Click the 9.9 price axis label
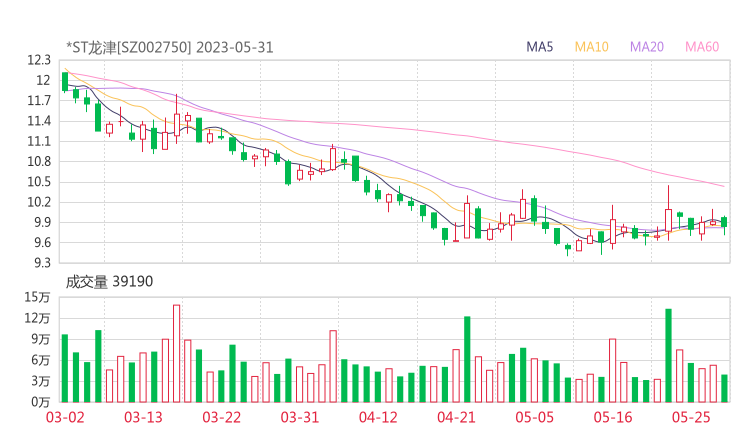This screenshot has width=740, height=440. [x=42, y=222]
